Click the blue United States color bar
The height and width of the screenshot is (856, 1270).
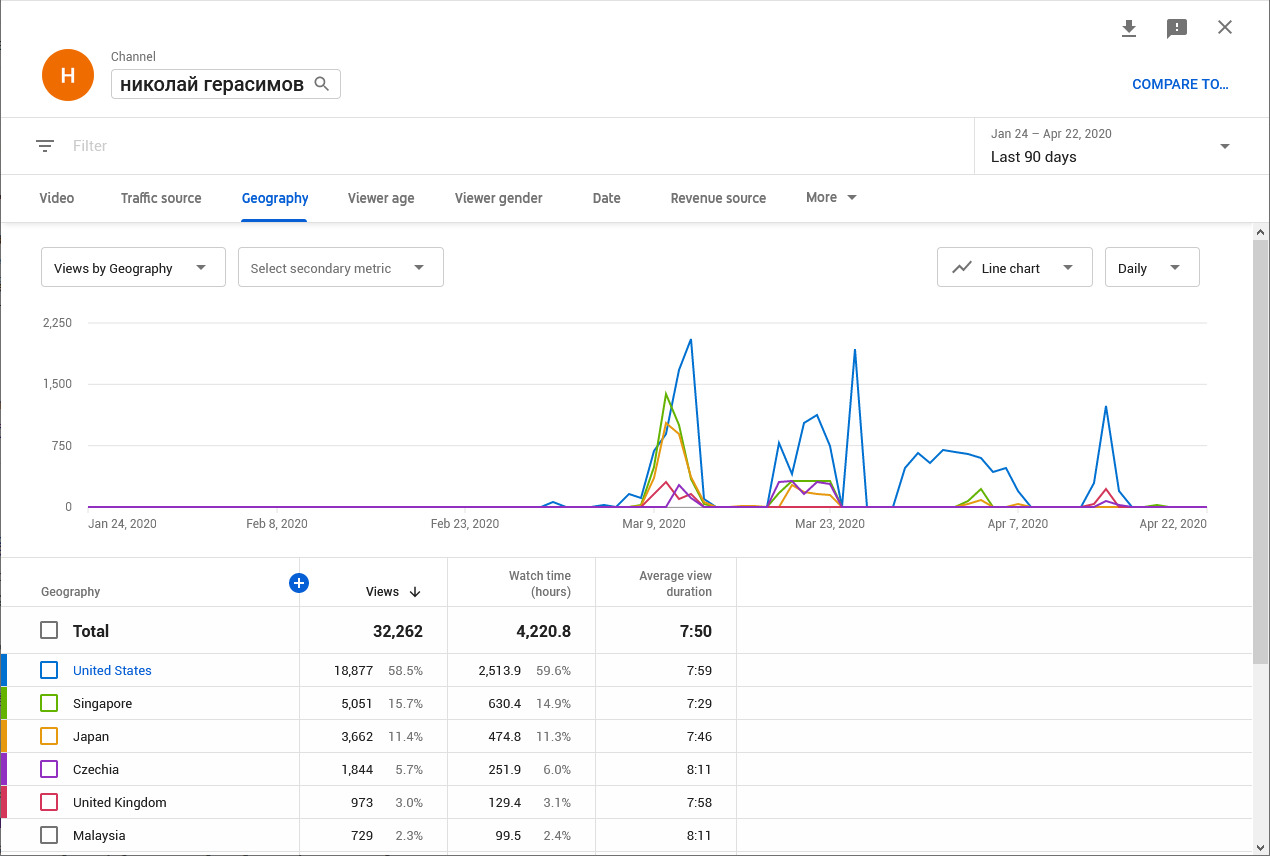(3, 670)
